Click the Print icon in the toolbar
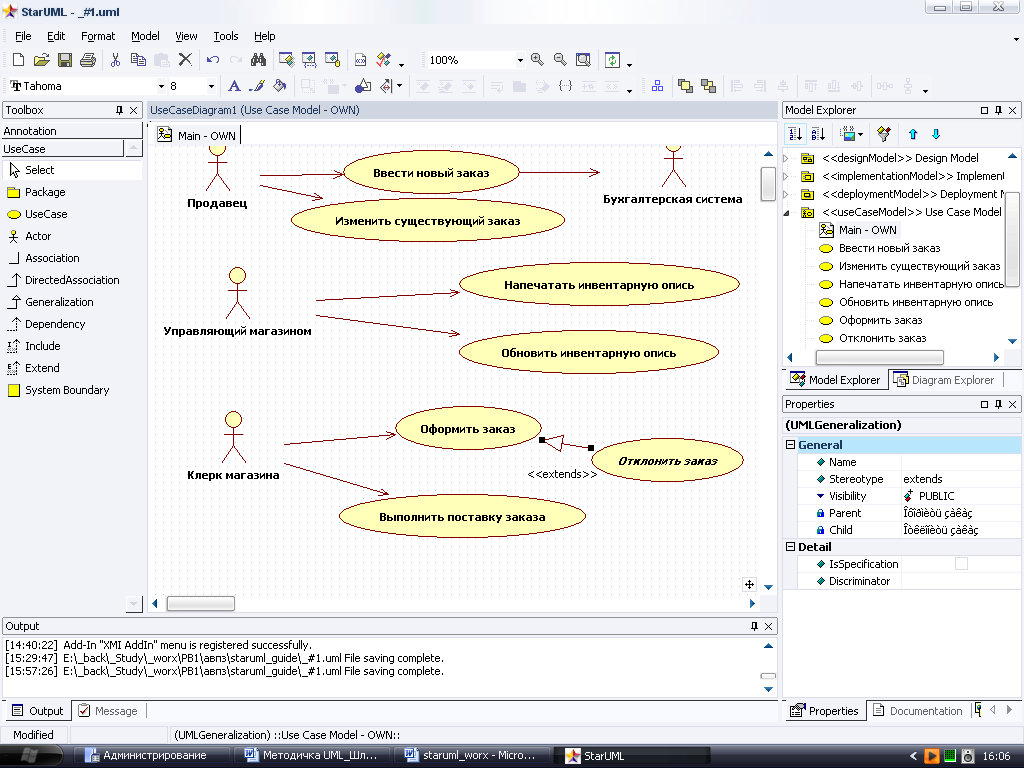Screen dimensions: 1024x768 (x=88, y=60)
